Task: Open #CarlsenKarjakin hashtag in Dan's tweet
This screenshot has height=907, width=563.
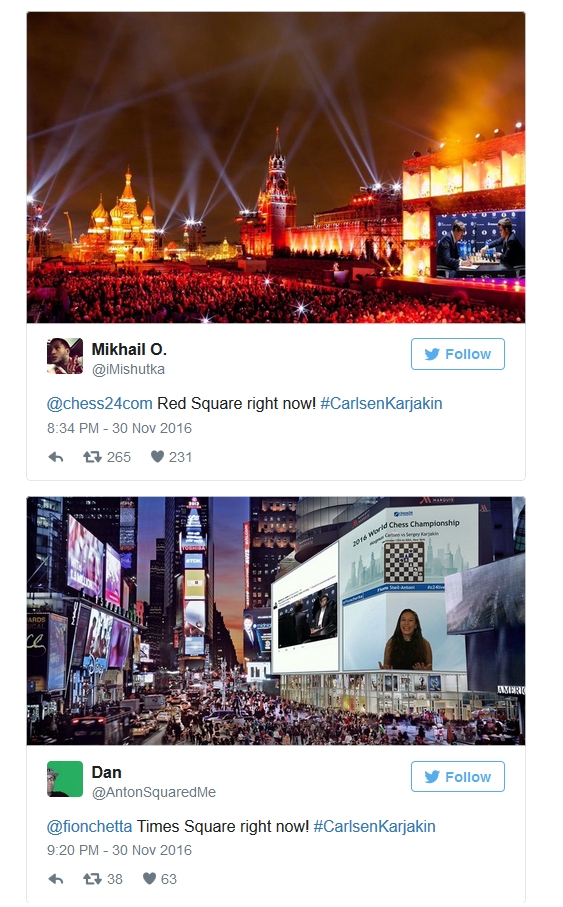Action: [374, 827]
